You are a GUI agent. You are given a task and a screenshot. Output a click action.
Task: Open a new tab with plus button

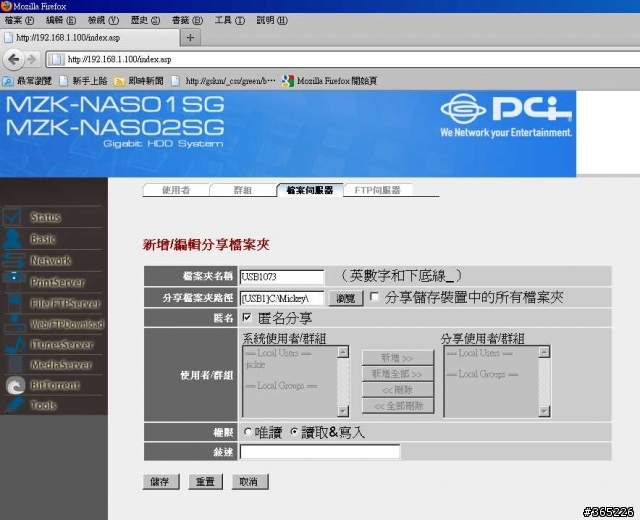coord(190,38)
